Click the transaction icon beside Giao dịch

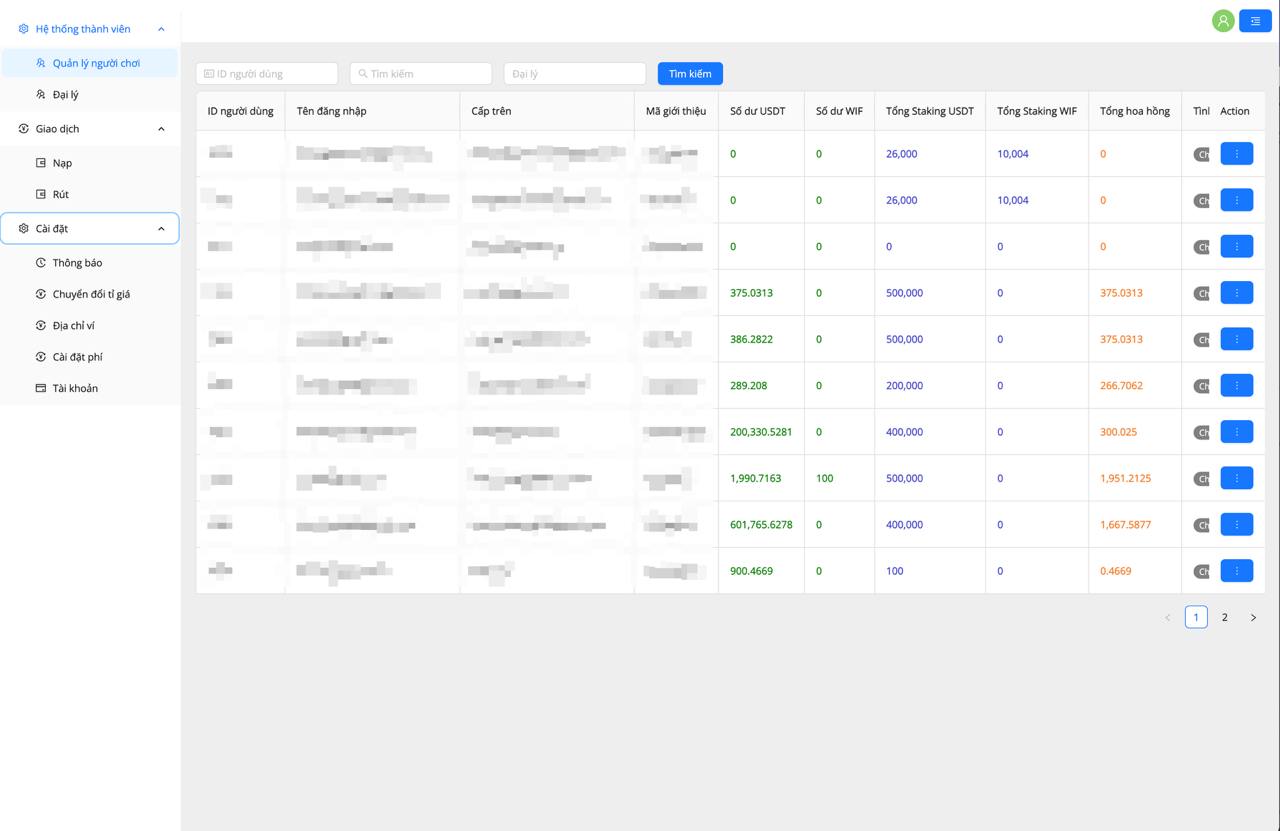coord(24,129)
